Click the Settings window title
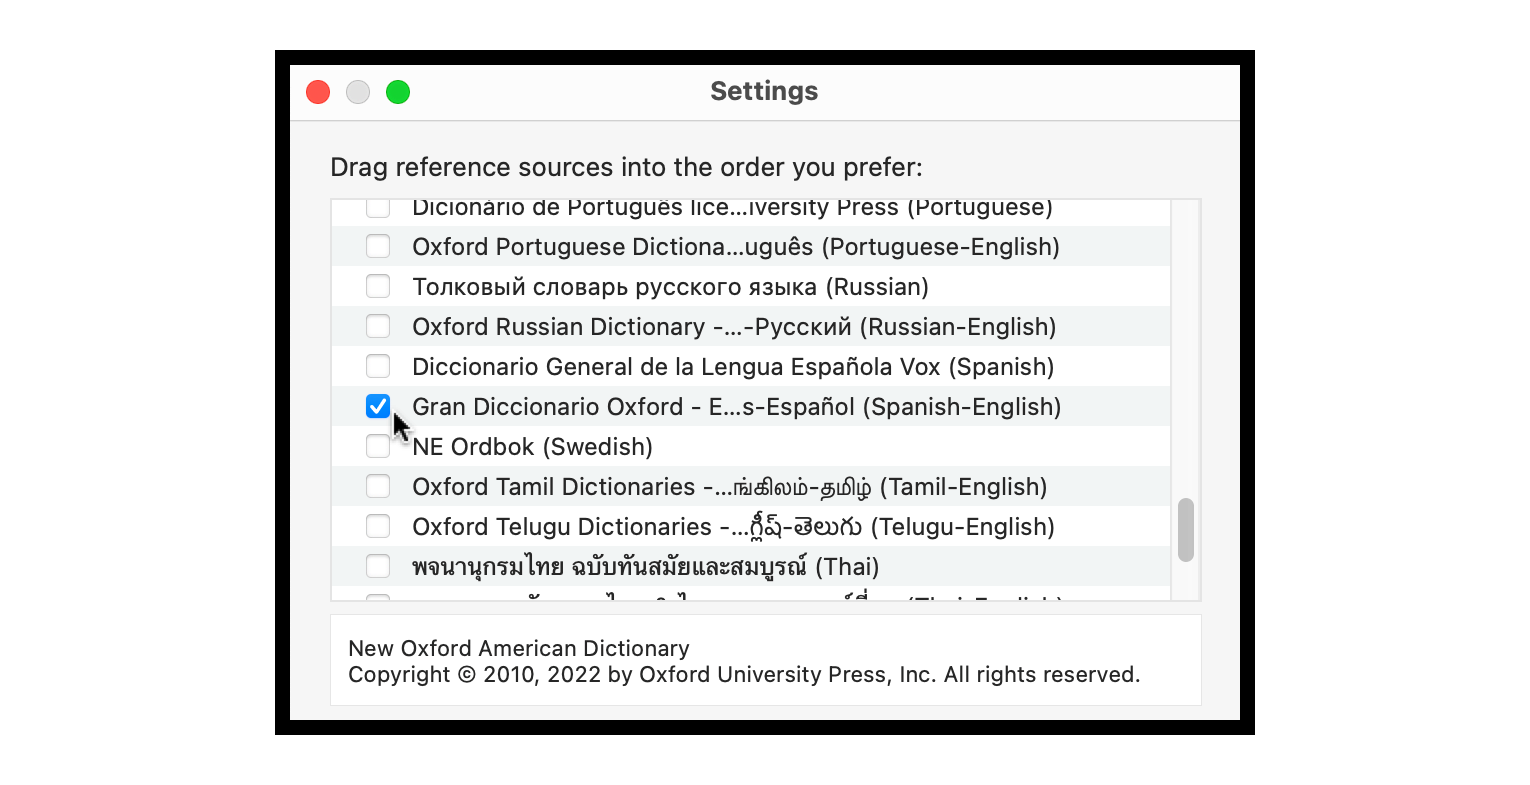 click(x=763, y=91)
